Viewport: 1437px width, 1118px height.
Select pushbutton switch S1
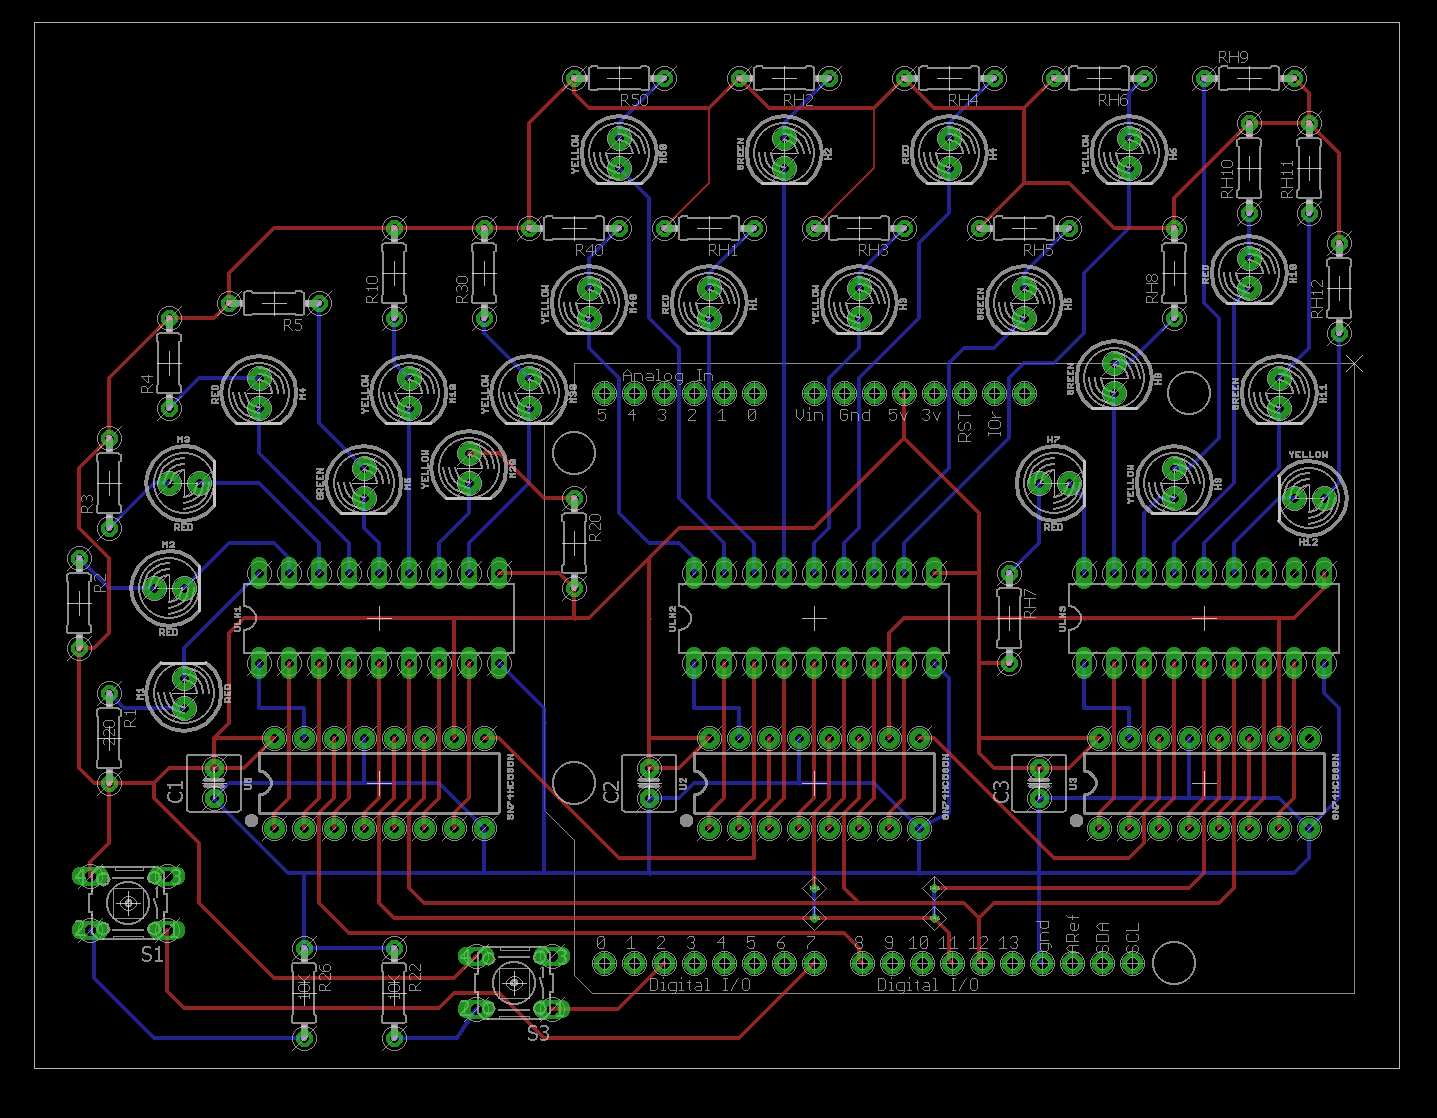[x=129, y=903]
